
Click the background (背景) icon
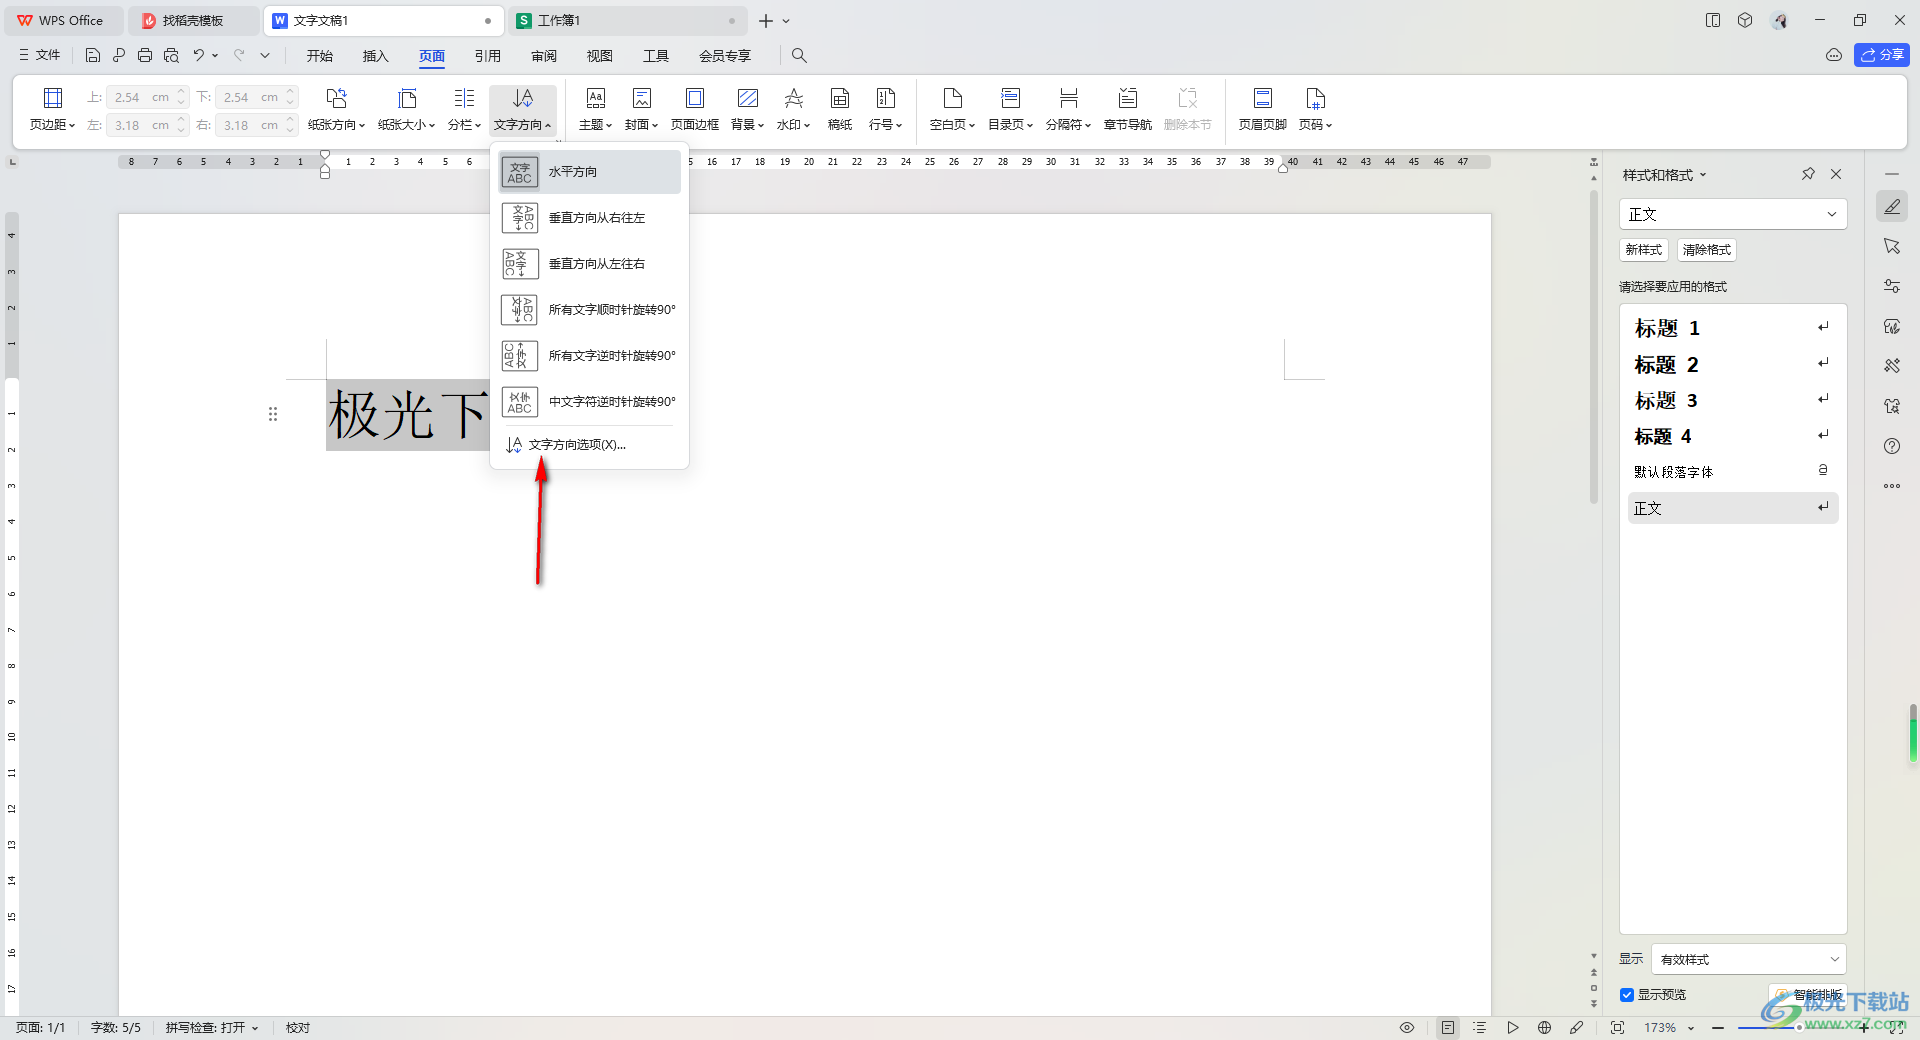coord(747,98)
